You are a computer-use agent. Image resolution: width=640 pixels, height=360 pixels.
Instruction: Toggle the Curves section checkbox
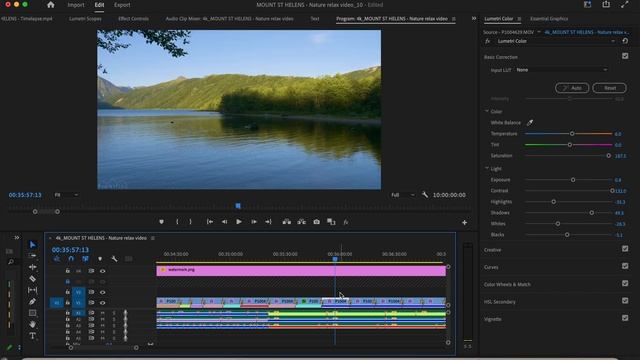[625, 266]
